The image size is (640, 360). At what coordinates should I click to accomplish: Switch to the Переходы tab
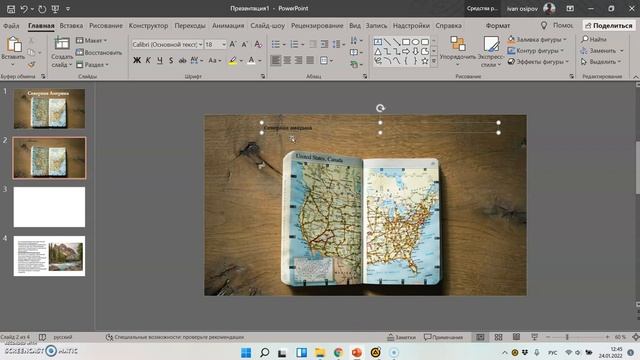190,25
